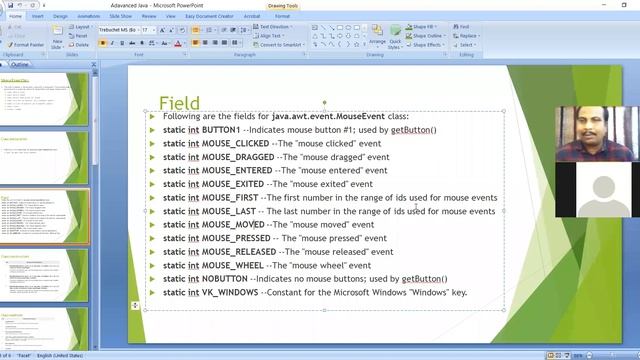Click the Decrease List Level icon
The width and height of the screenshot is (640, 360).
click(224, 30)
